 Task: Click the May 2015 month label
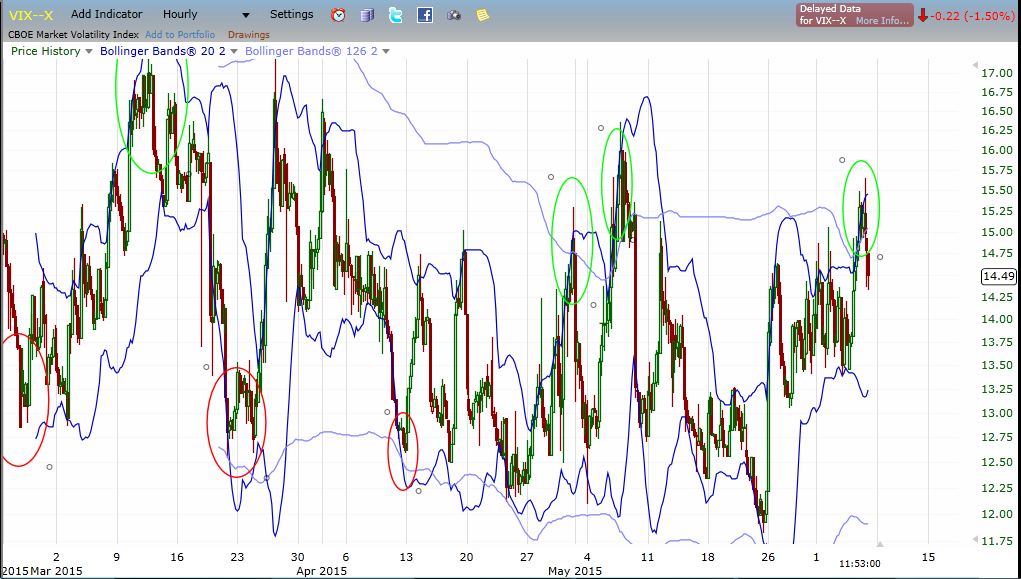[574, 571]
